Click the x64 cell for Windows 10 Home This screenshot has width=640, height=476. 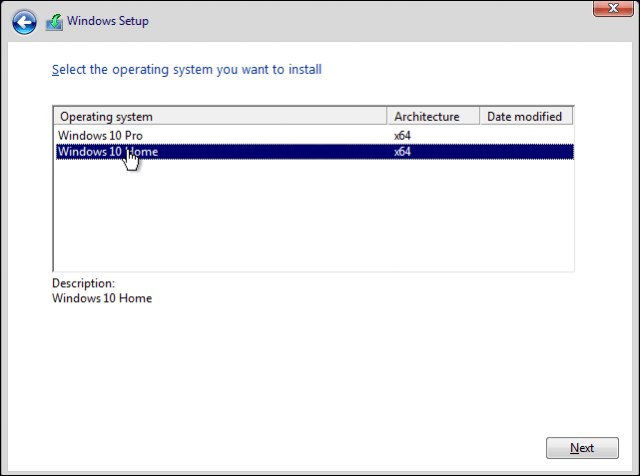pyautogui.click(x=403, y=152)
